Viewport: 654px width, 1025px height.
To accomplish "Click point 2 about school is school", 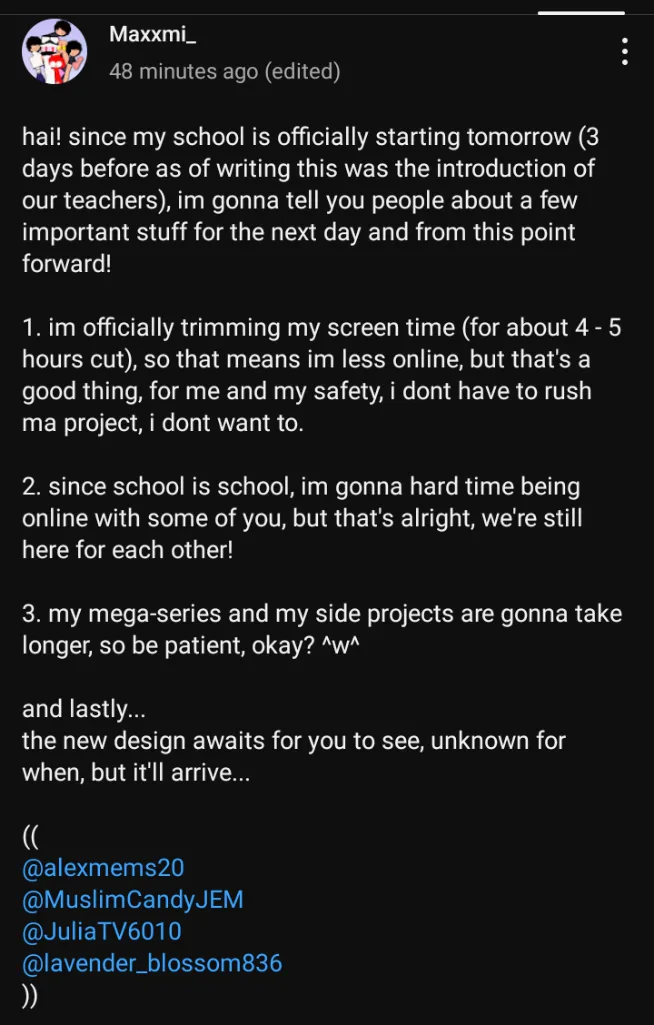I will (x=302, y=518).
